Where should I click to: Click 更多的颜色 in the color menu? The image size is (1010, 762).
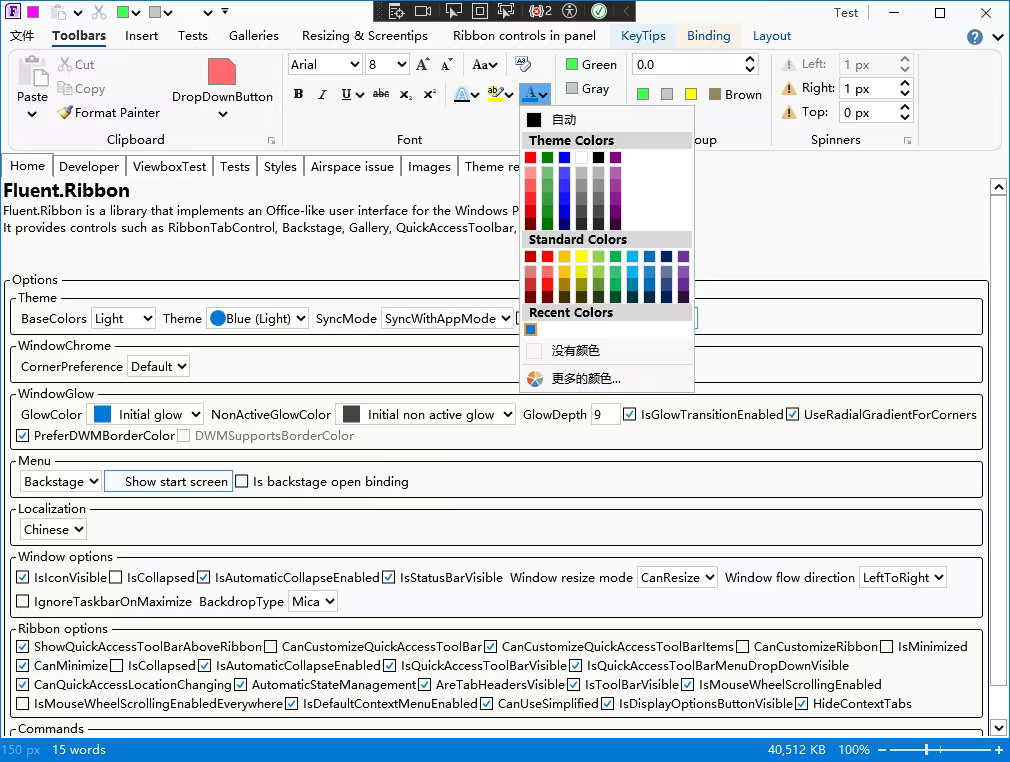586,379
